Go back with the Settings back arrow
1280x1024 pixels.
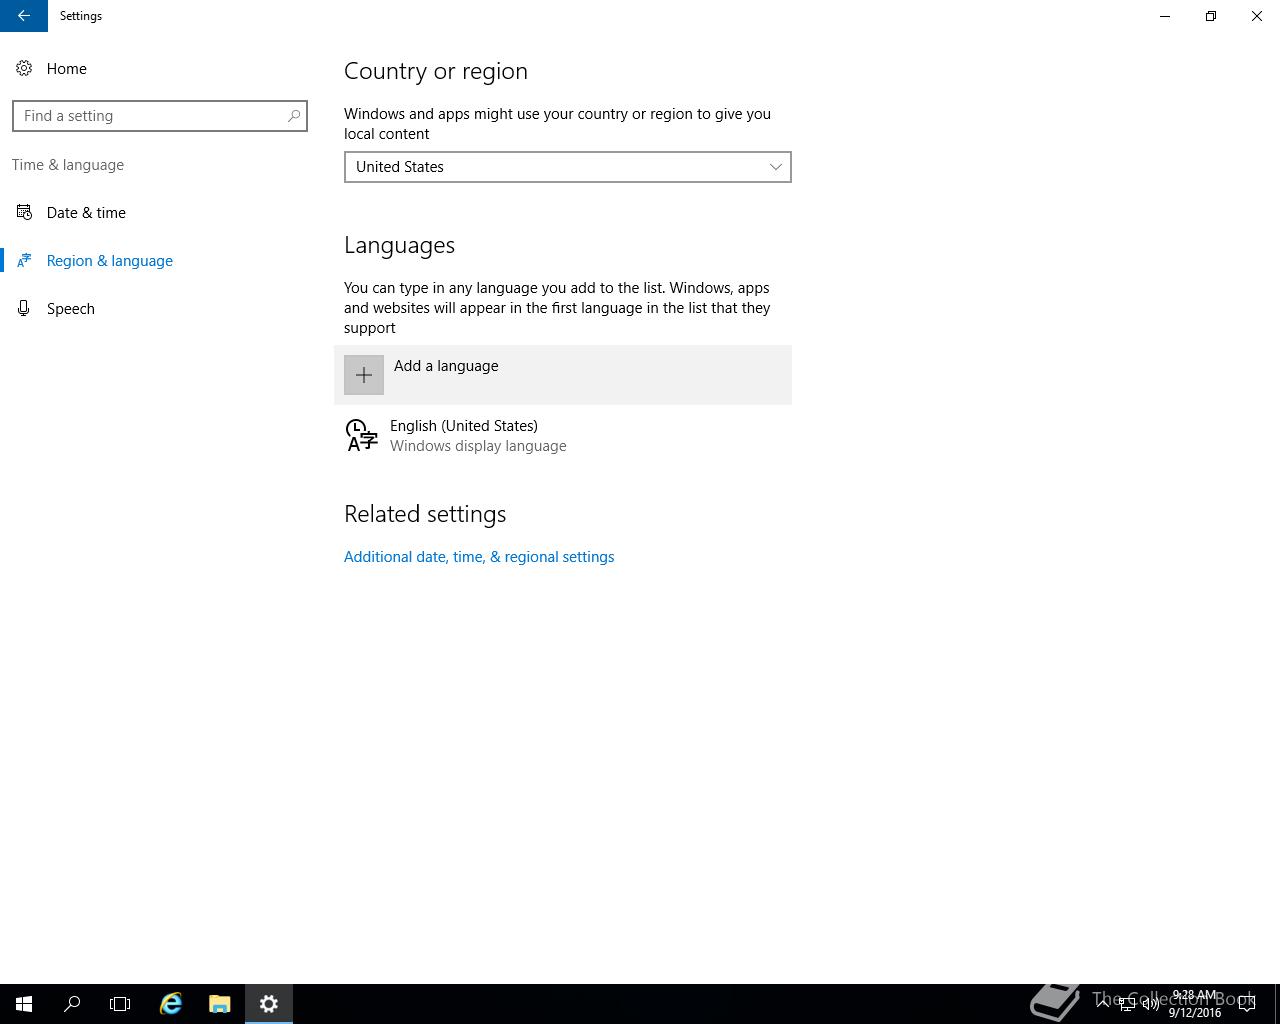click(x=24, y=16)
